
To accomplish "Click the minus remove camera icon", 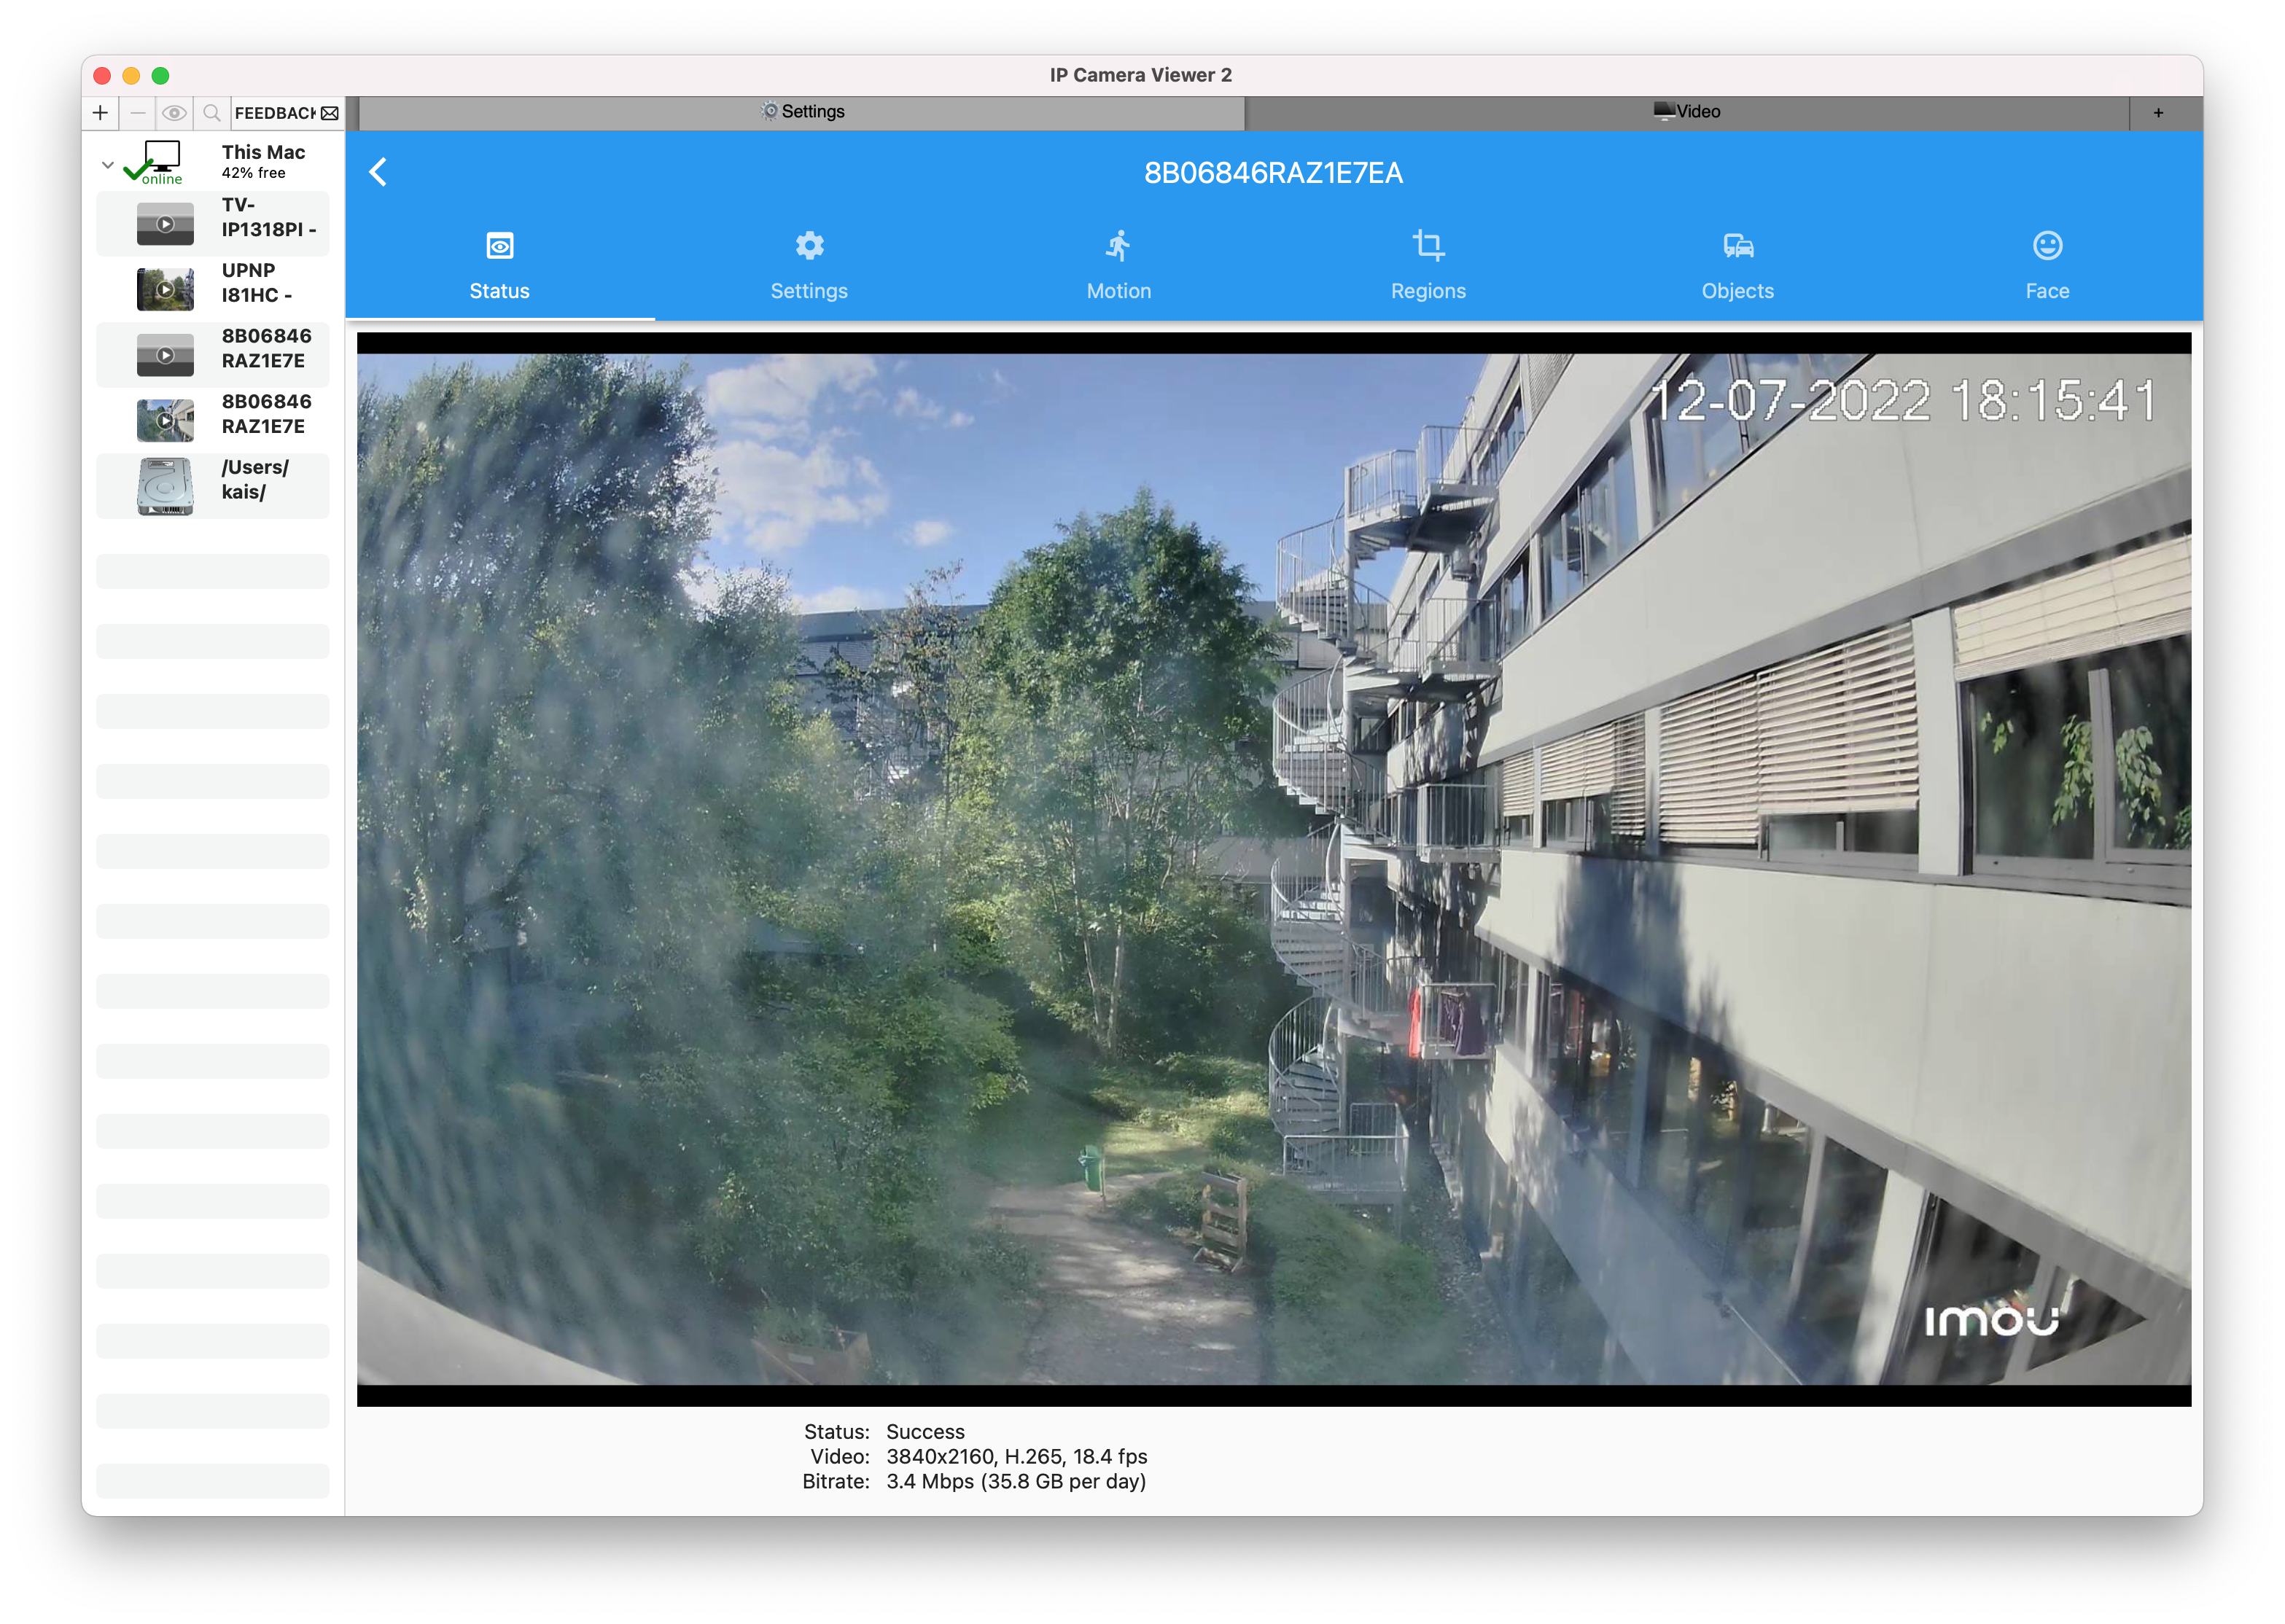I will point(138,113).
